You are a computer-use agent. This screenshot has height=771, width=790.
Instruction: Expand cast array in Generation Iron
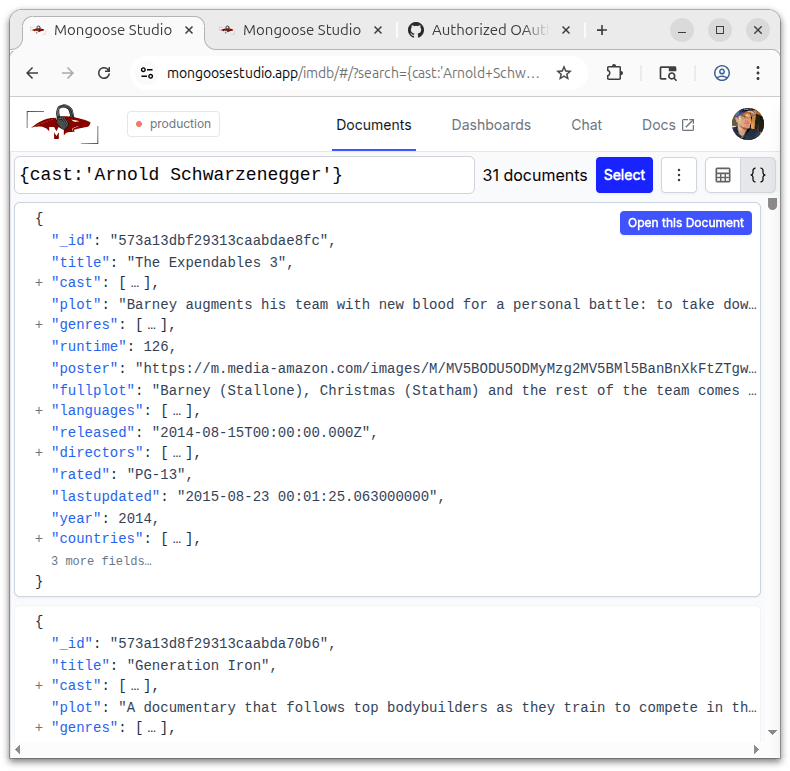pos(39,686)
